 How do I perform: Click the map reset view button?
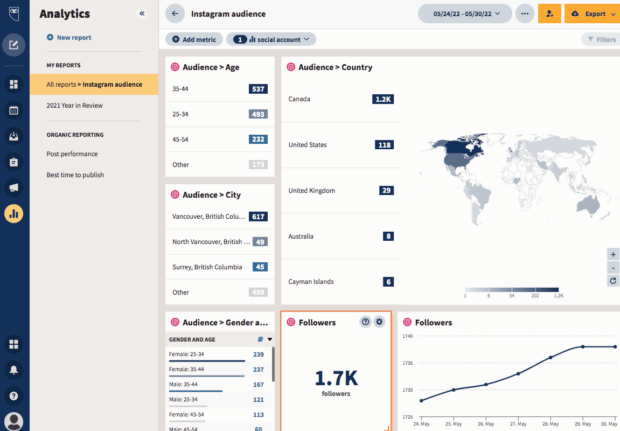click(x=612, y=281)
